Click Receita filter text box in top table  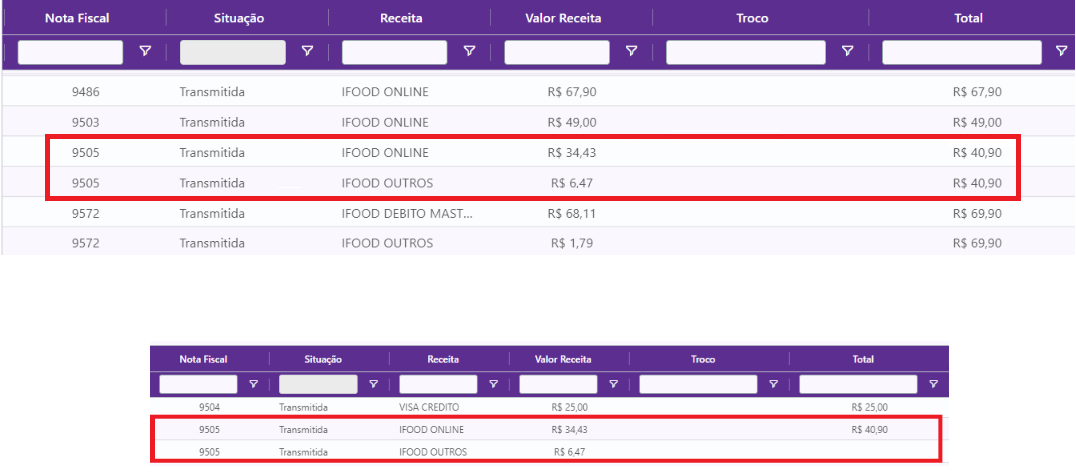click(x=394, y=52)
